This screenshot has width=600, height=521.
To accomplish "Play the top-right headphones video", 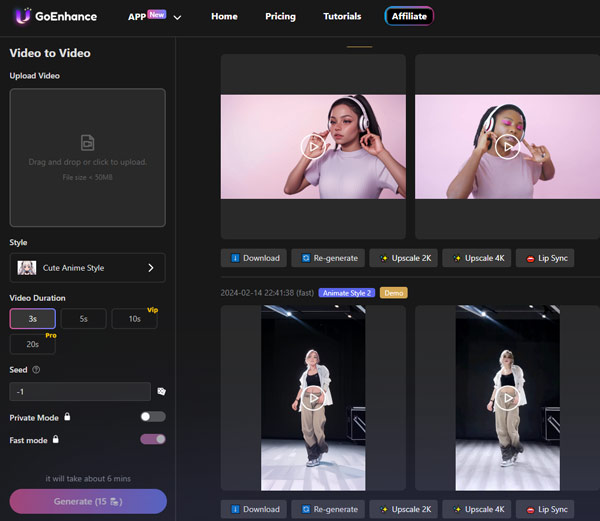I will coord(507,146).
